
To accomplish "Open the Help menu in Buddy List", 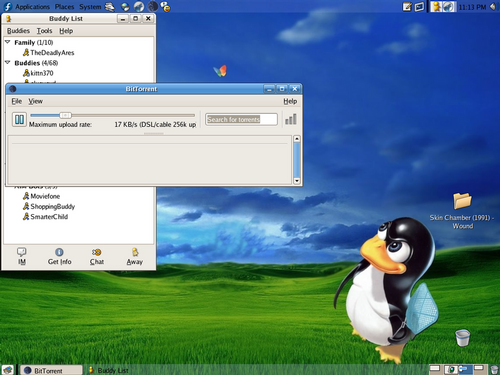I will click(x=66, y=31).
